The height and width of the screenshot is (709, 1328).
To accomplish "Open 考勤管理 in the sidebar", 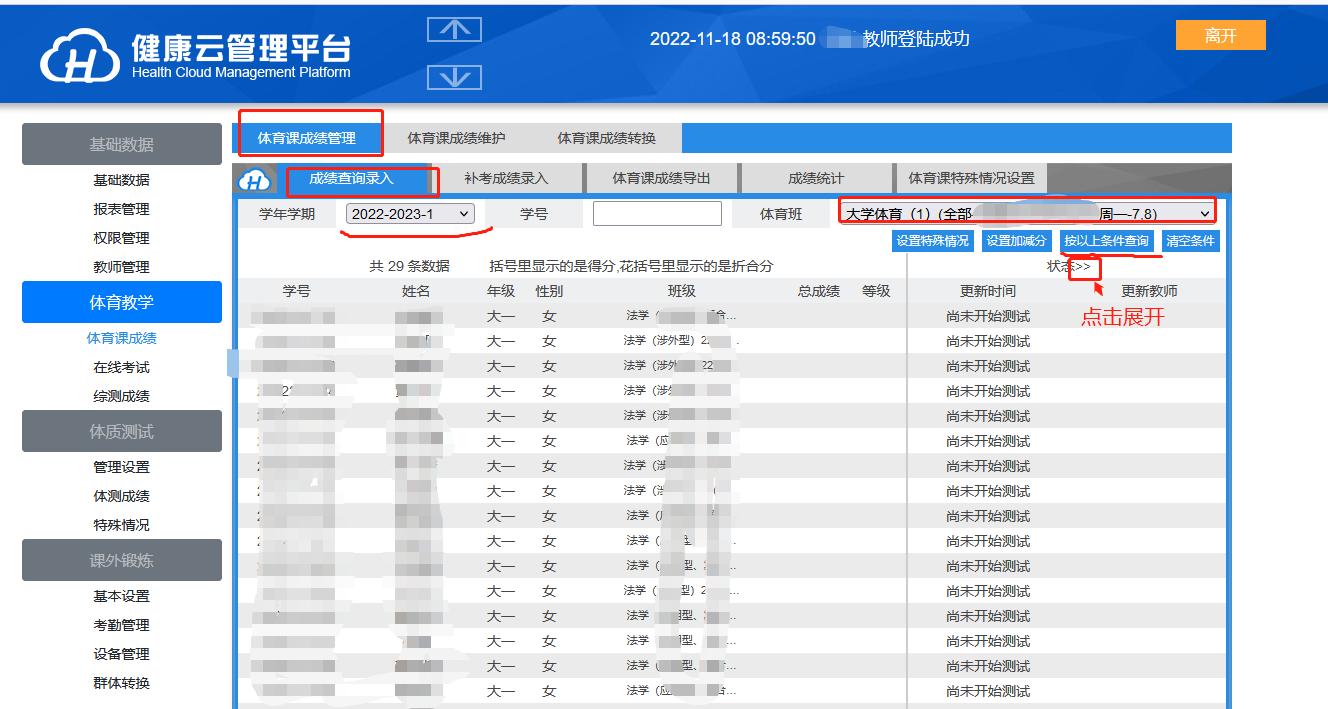I will (121, 625).
